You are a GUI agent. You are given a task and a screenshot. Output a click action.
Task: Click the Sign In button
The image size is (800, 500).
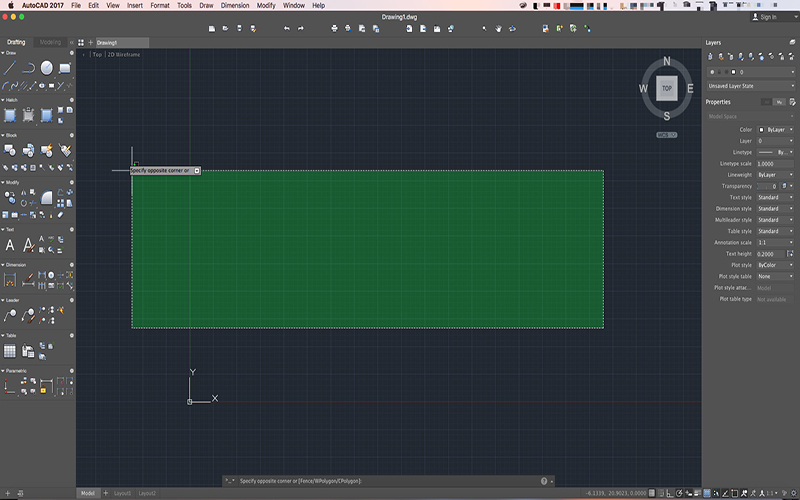pos(764,17)
